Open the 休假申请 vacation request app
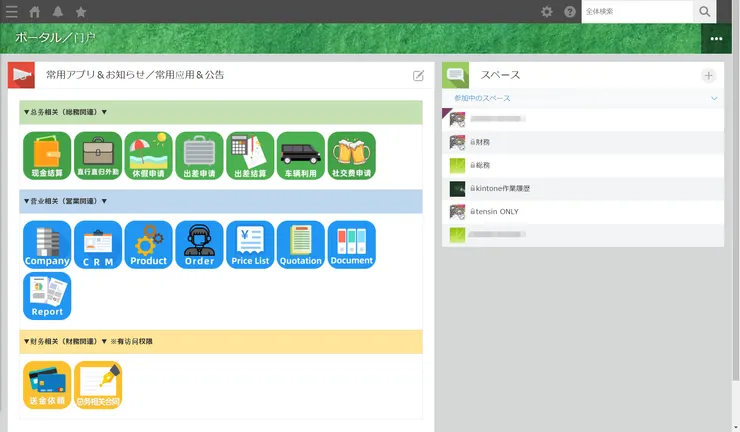The width and height of the screenshot is (740, 432). pyautogui.click(x=148, y=155)
